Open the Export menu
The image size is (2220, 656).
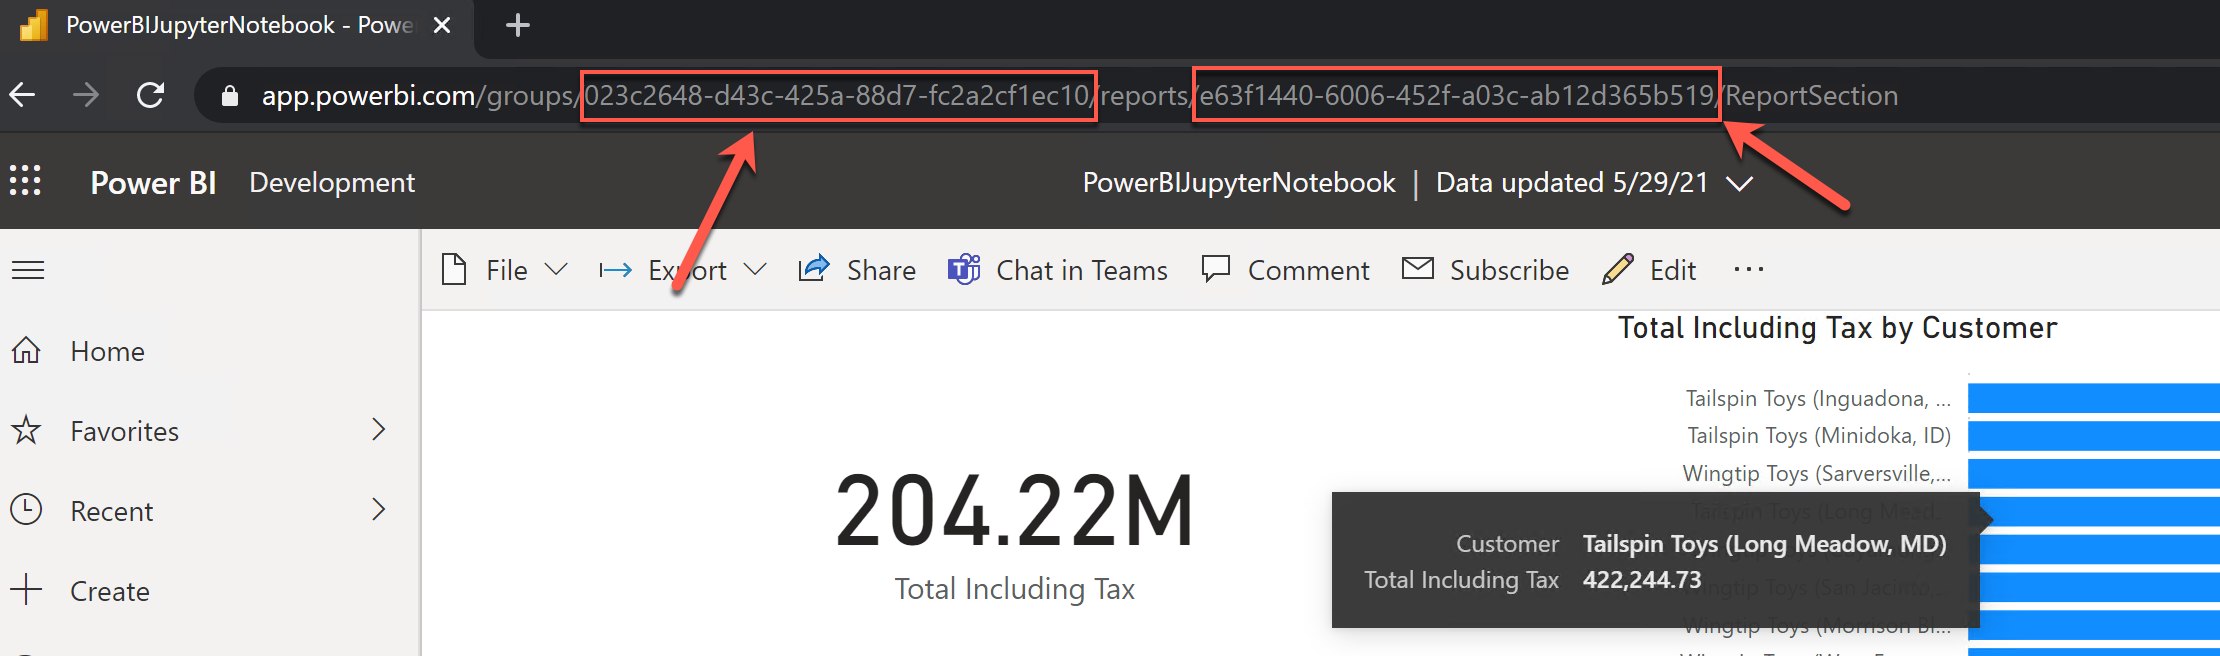pyautogui.click(x=683, y=270)
